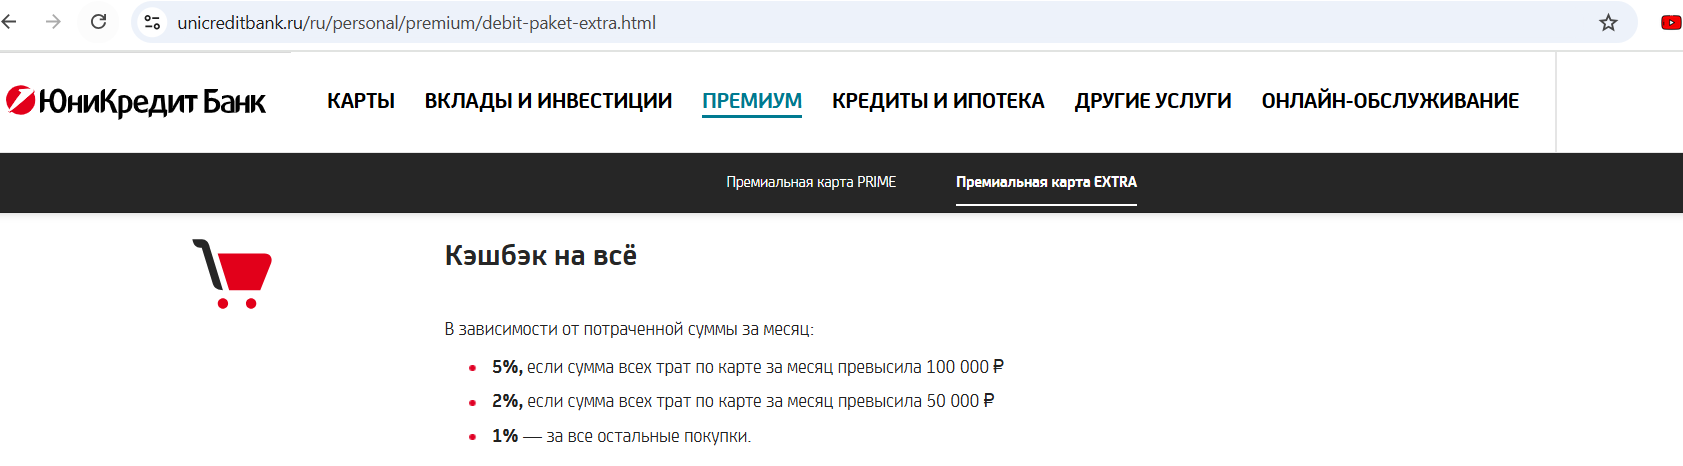Click the 5% cashback line for 100 000 ₽
The image size is (1683, 466).
[748, 367]
